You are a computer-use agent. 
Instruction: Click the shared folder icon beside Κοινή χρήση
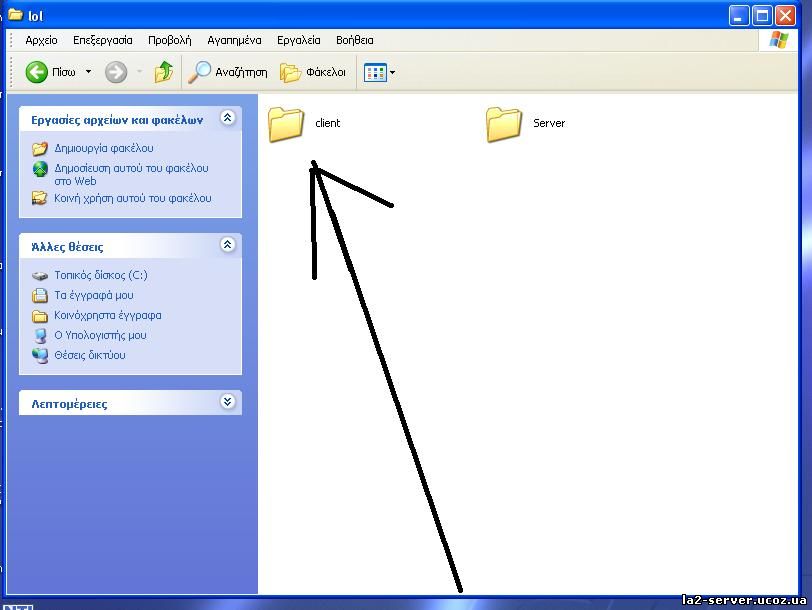[x=40, y=198]
